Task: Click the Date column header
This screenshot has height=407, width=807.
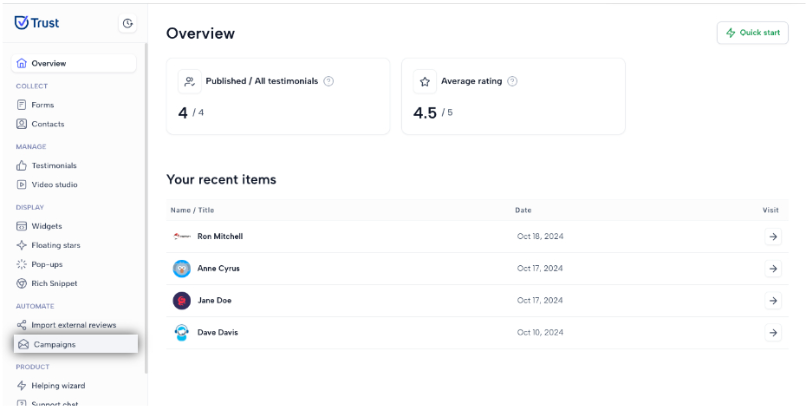Action: 523,210
